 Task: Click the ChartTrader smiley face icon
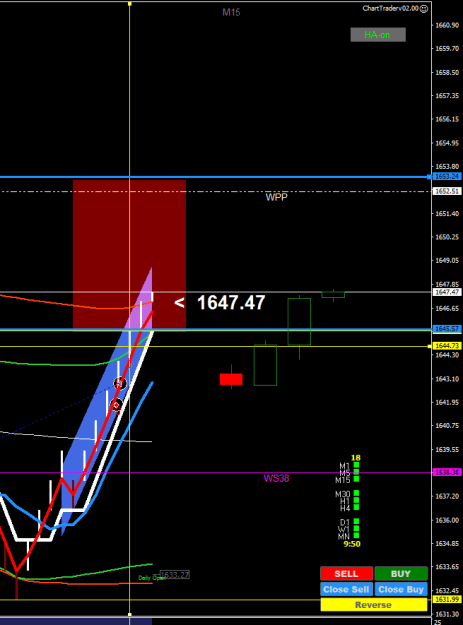tap(424, 8)
